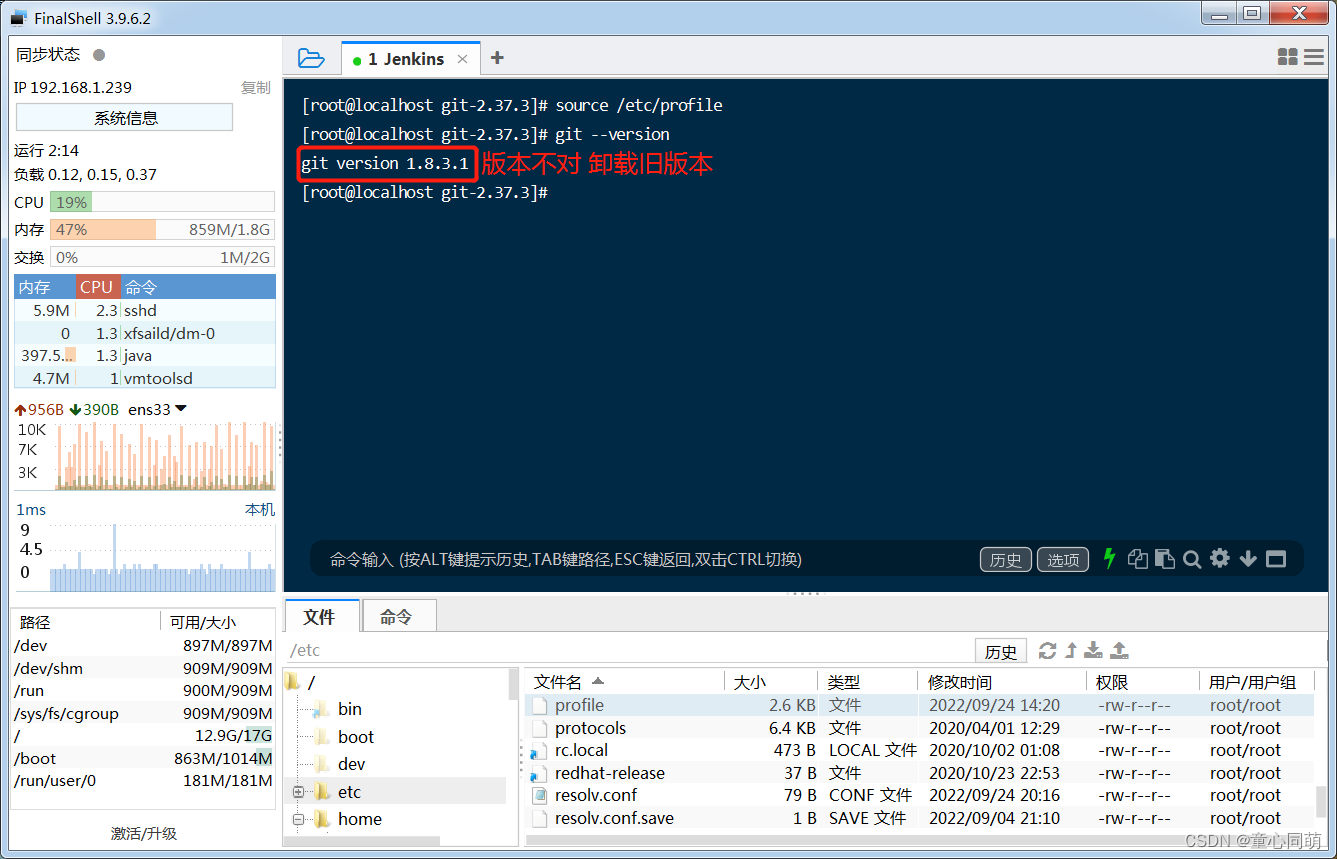The image size is (1337, 859).
Task: Select the dev folder in tree
Action: pyautogui.click(x=351, y=764)
